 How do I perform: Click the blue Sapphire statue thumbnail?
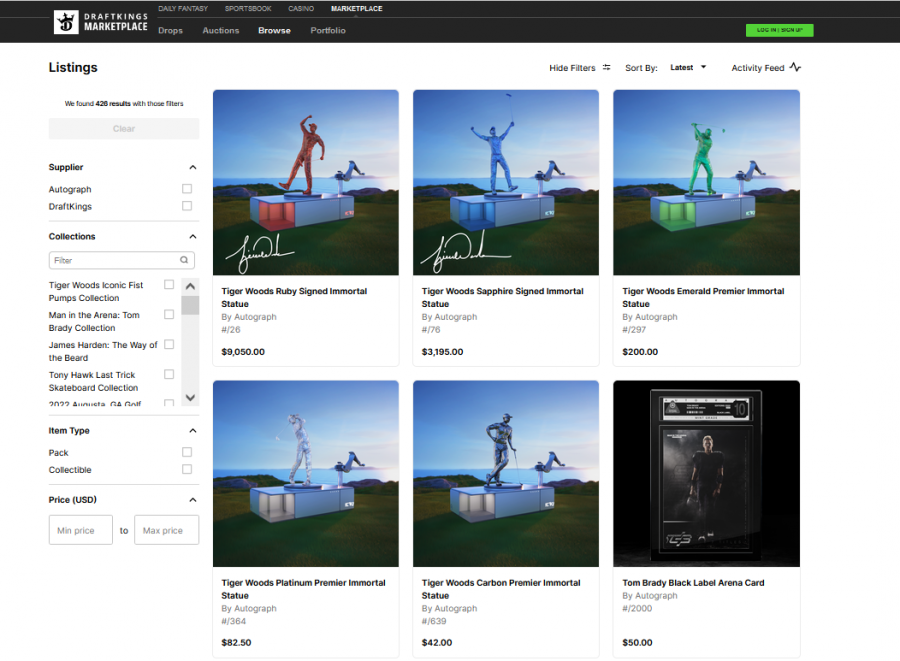tap(506, 182)
